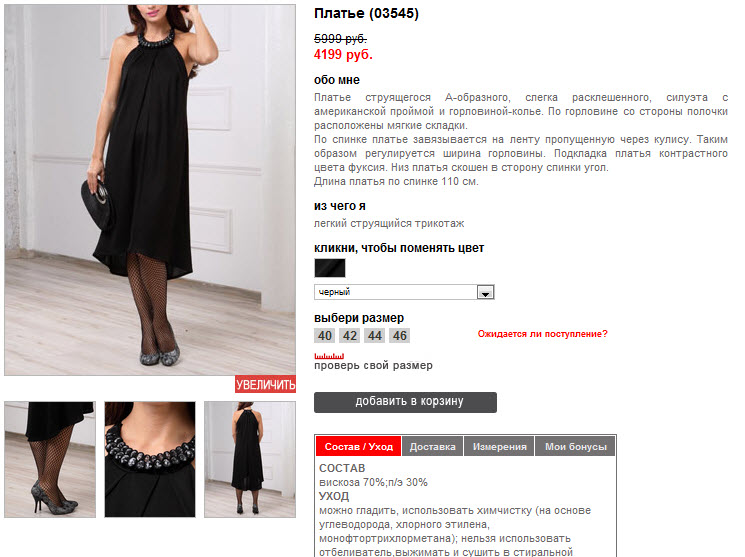Choose size 46
Viewport: 745px width, 557px height.
(400, 336)
